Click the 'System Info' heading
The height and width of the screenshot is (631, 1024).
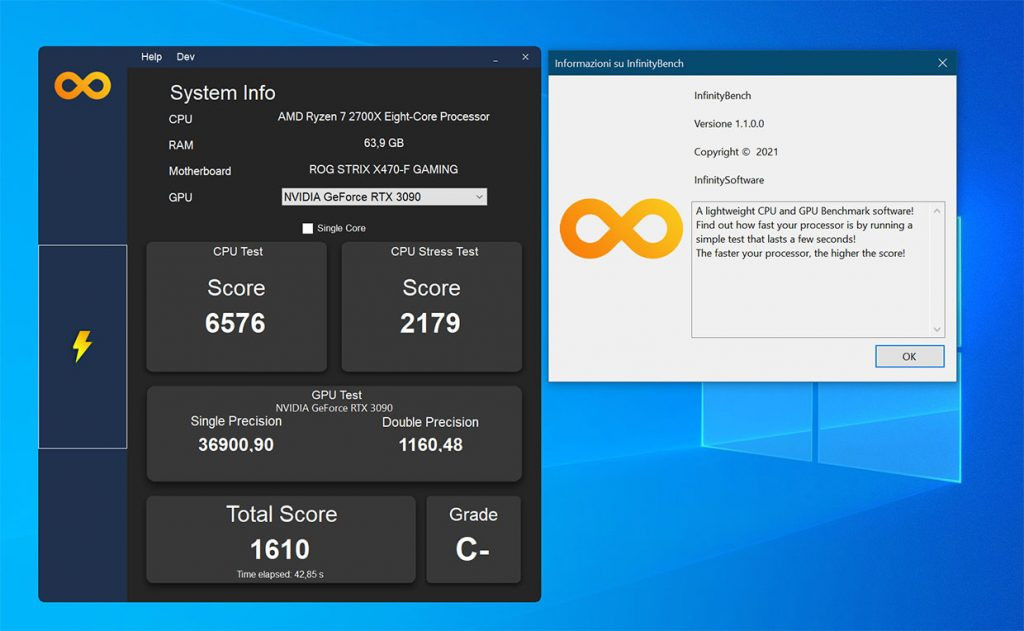(x=223, y=93)
